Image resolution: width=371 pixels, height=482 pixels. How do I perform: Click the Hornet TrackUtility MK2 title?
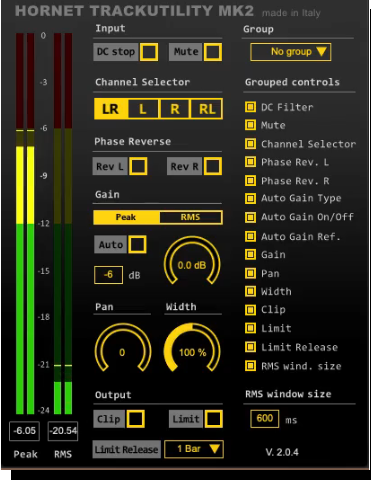click(x=134, y=11)
